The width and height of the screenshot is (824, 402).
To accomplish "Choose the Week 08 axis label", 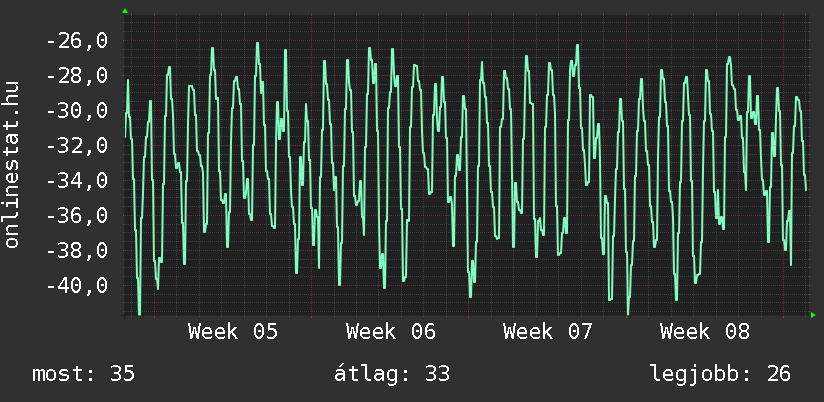I will tap(704, 331).
